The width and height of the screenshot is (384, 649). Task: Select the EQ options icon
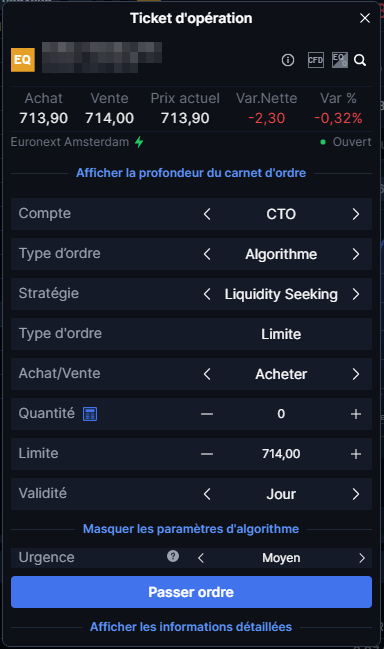point(340,60)
